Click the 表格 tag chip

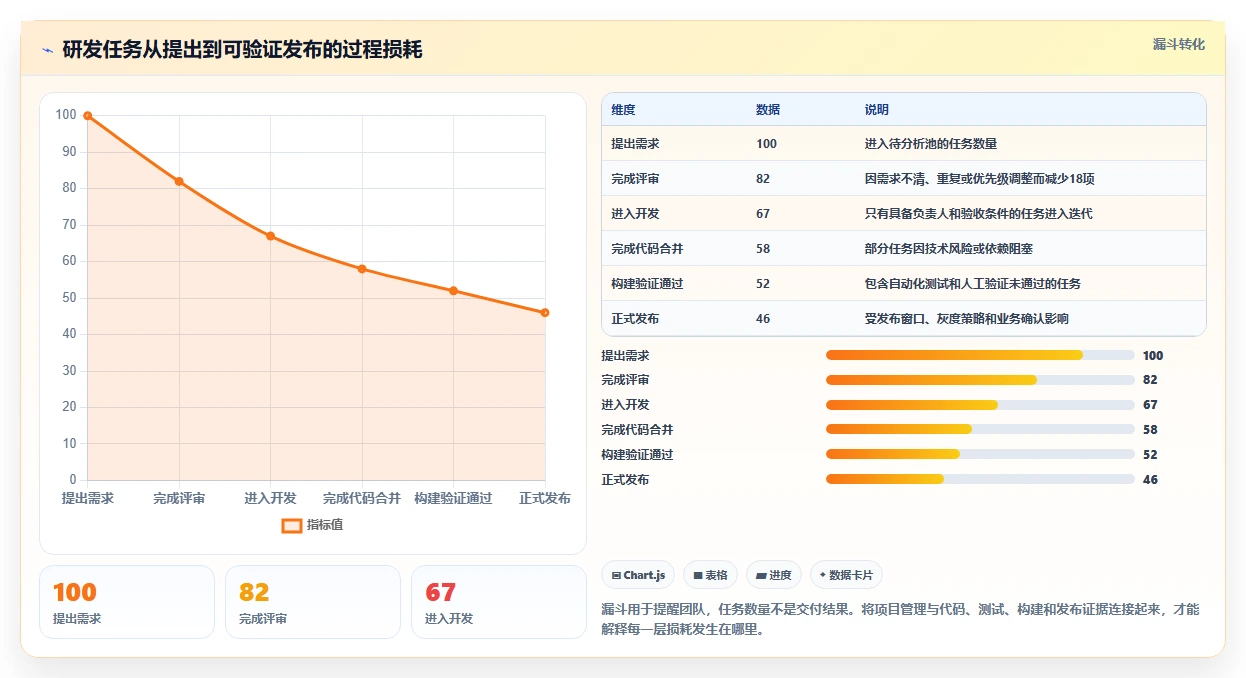(x=710, y=575)
